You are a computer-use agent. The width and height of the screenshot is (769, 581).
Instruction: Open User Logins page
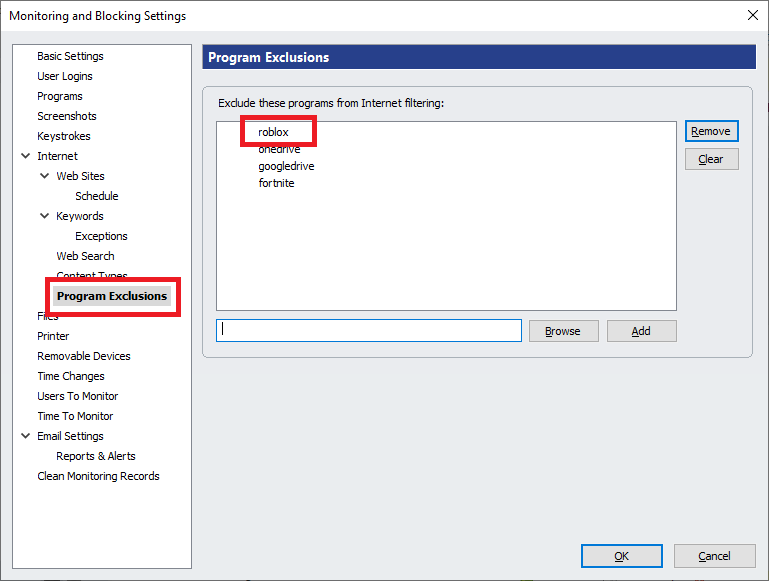pos(65,76)
